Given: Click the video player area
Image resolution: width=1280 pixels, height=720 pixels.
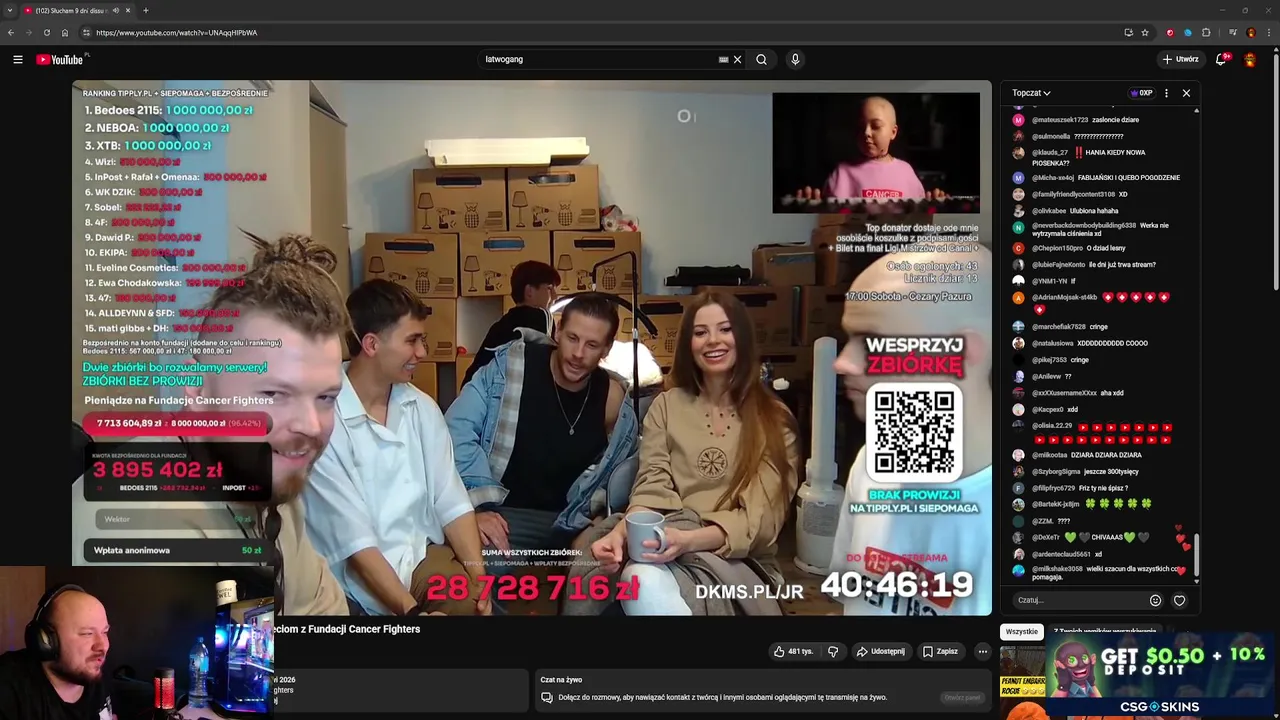Looking at the screenshot, I should click(532, 348).
